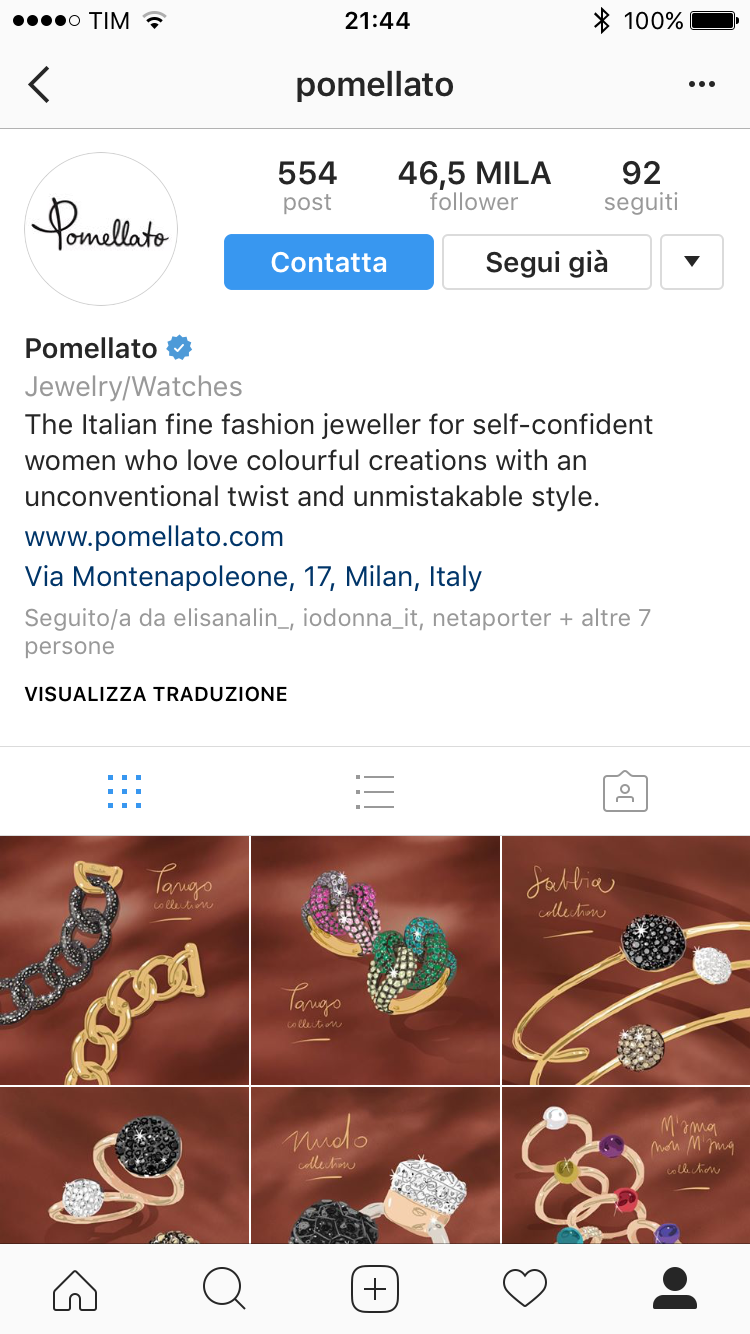The image size is (750, 1334).
Task: View the 46,5 MILA follower list
Action: (474, 186)
